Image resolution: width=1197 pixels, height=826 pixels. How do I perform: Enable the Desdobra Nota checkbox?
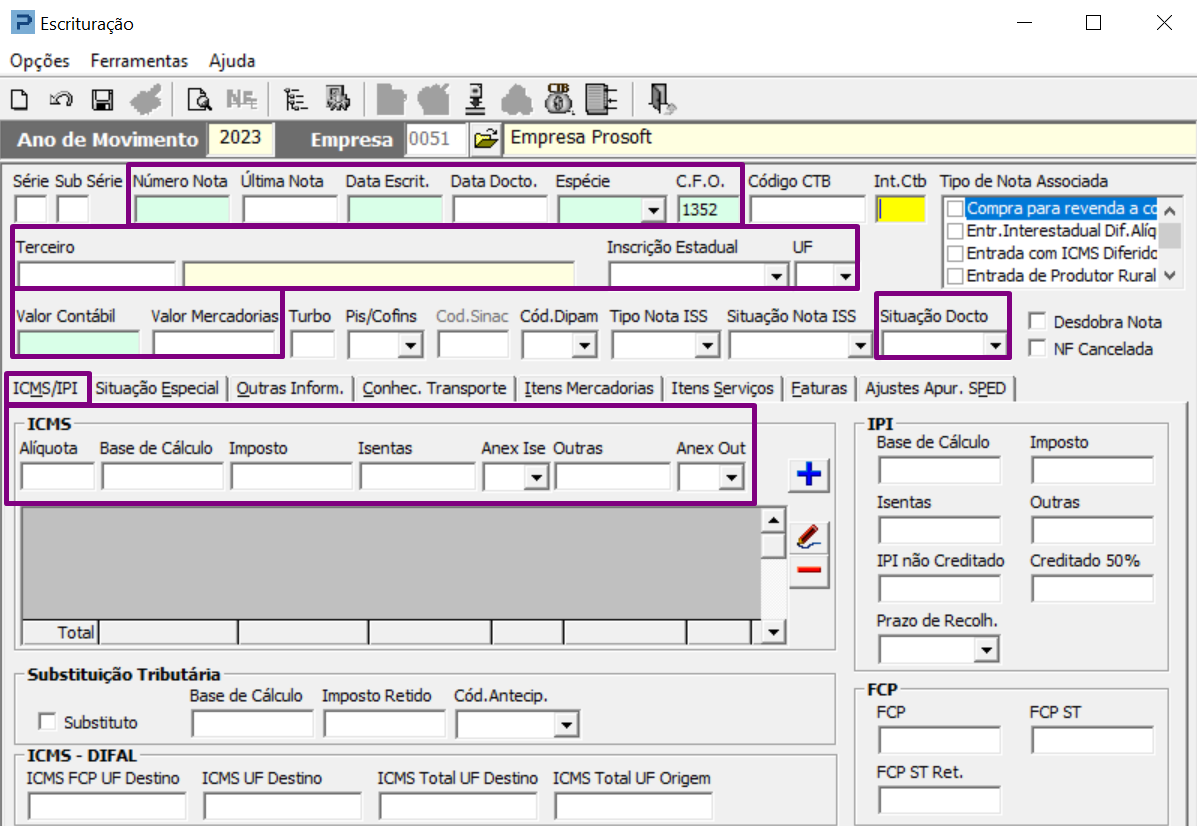pos(1037,322)
